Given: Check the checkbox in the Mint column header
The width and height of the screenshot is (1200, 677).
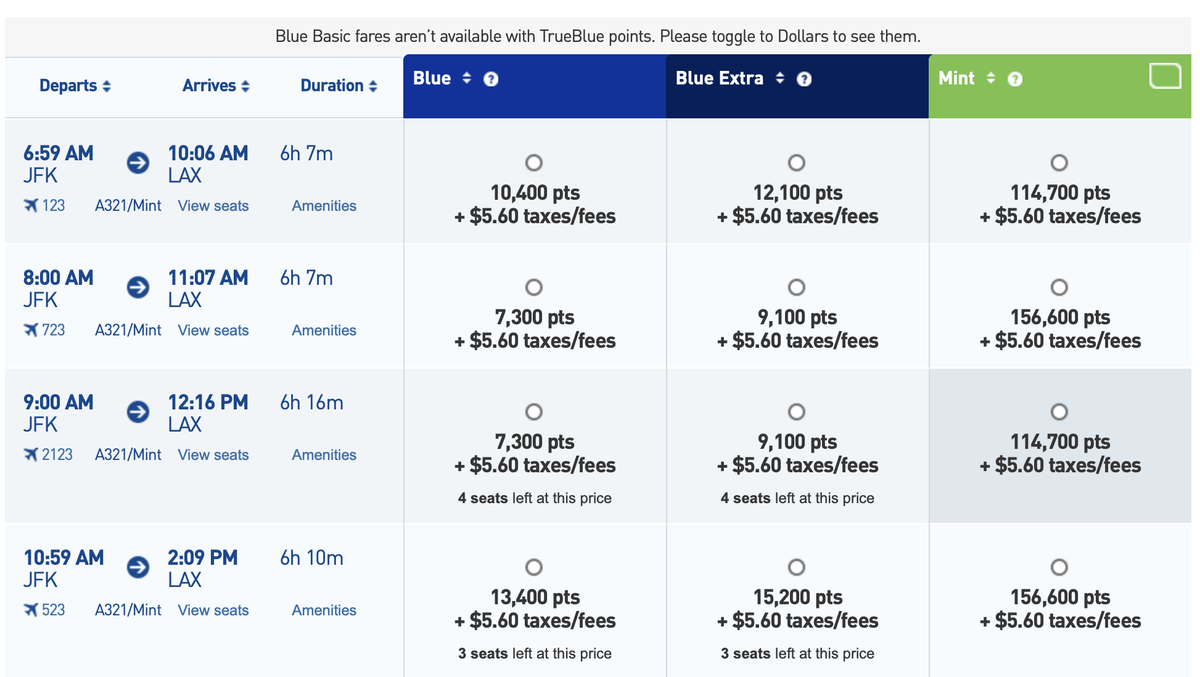Looking at the screenshot, I should click(x=1166, y=75).
